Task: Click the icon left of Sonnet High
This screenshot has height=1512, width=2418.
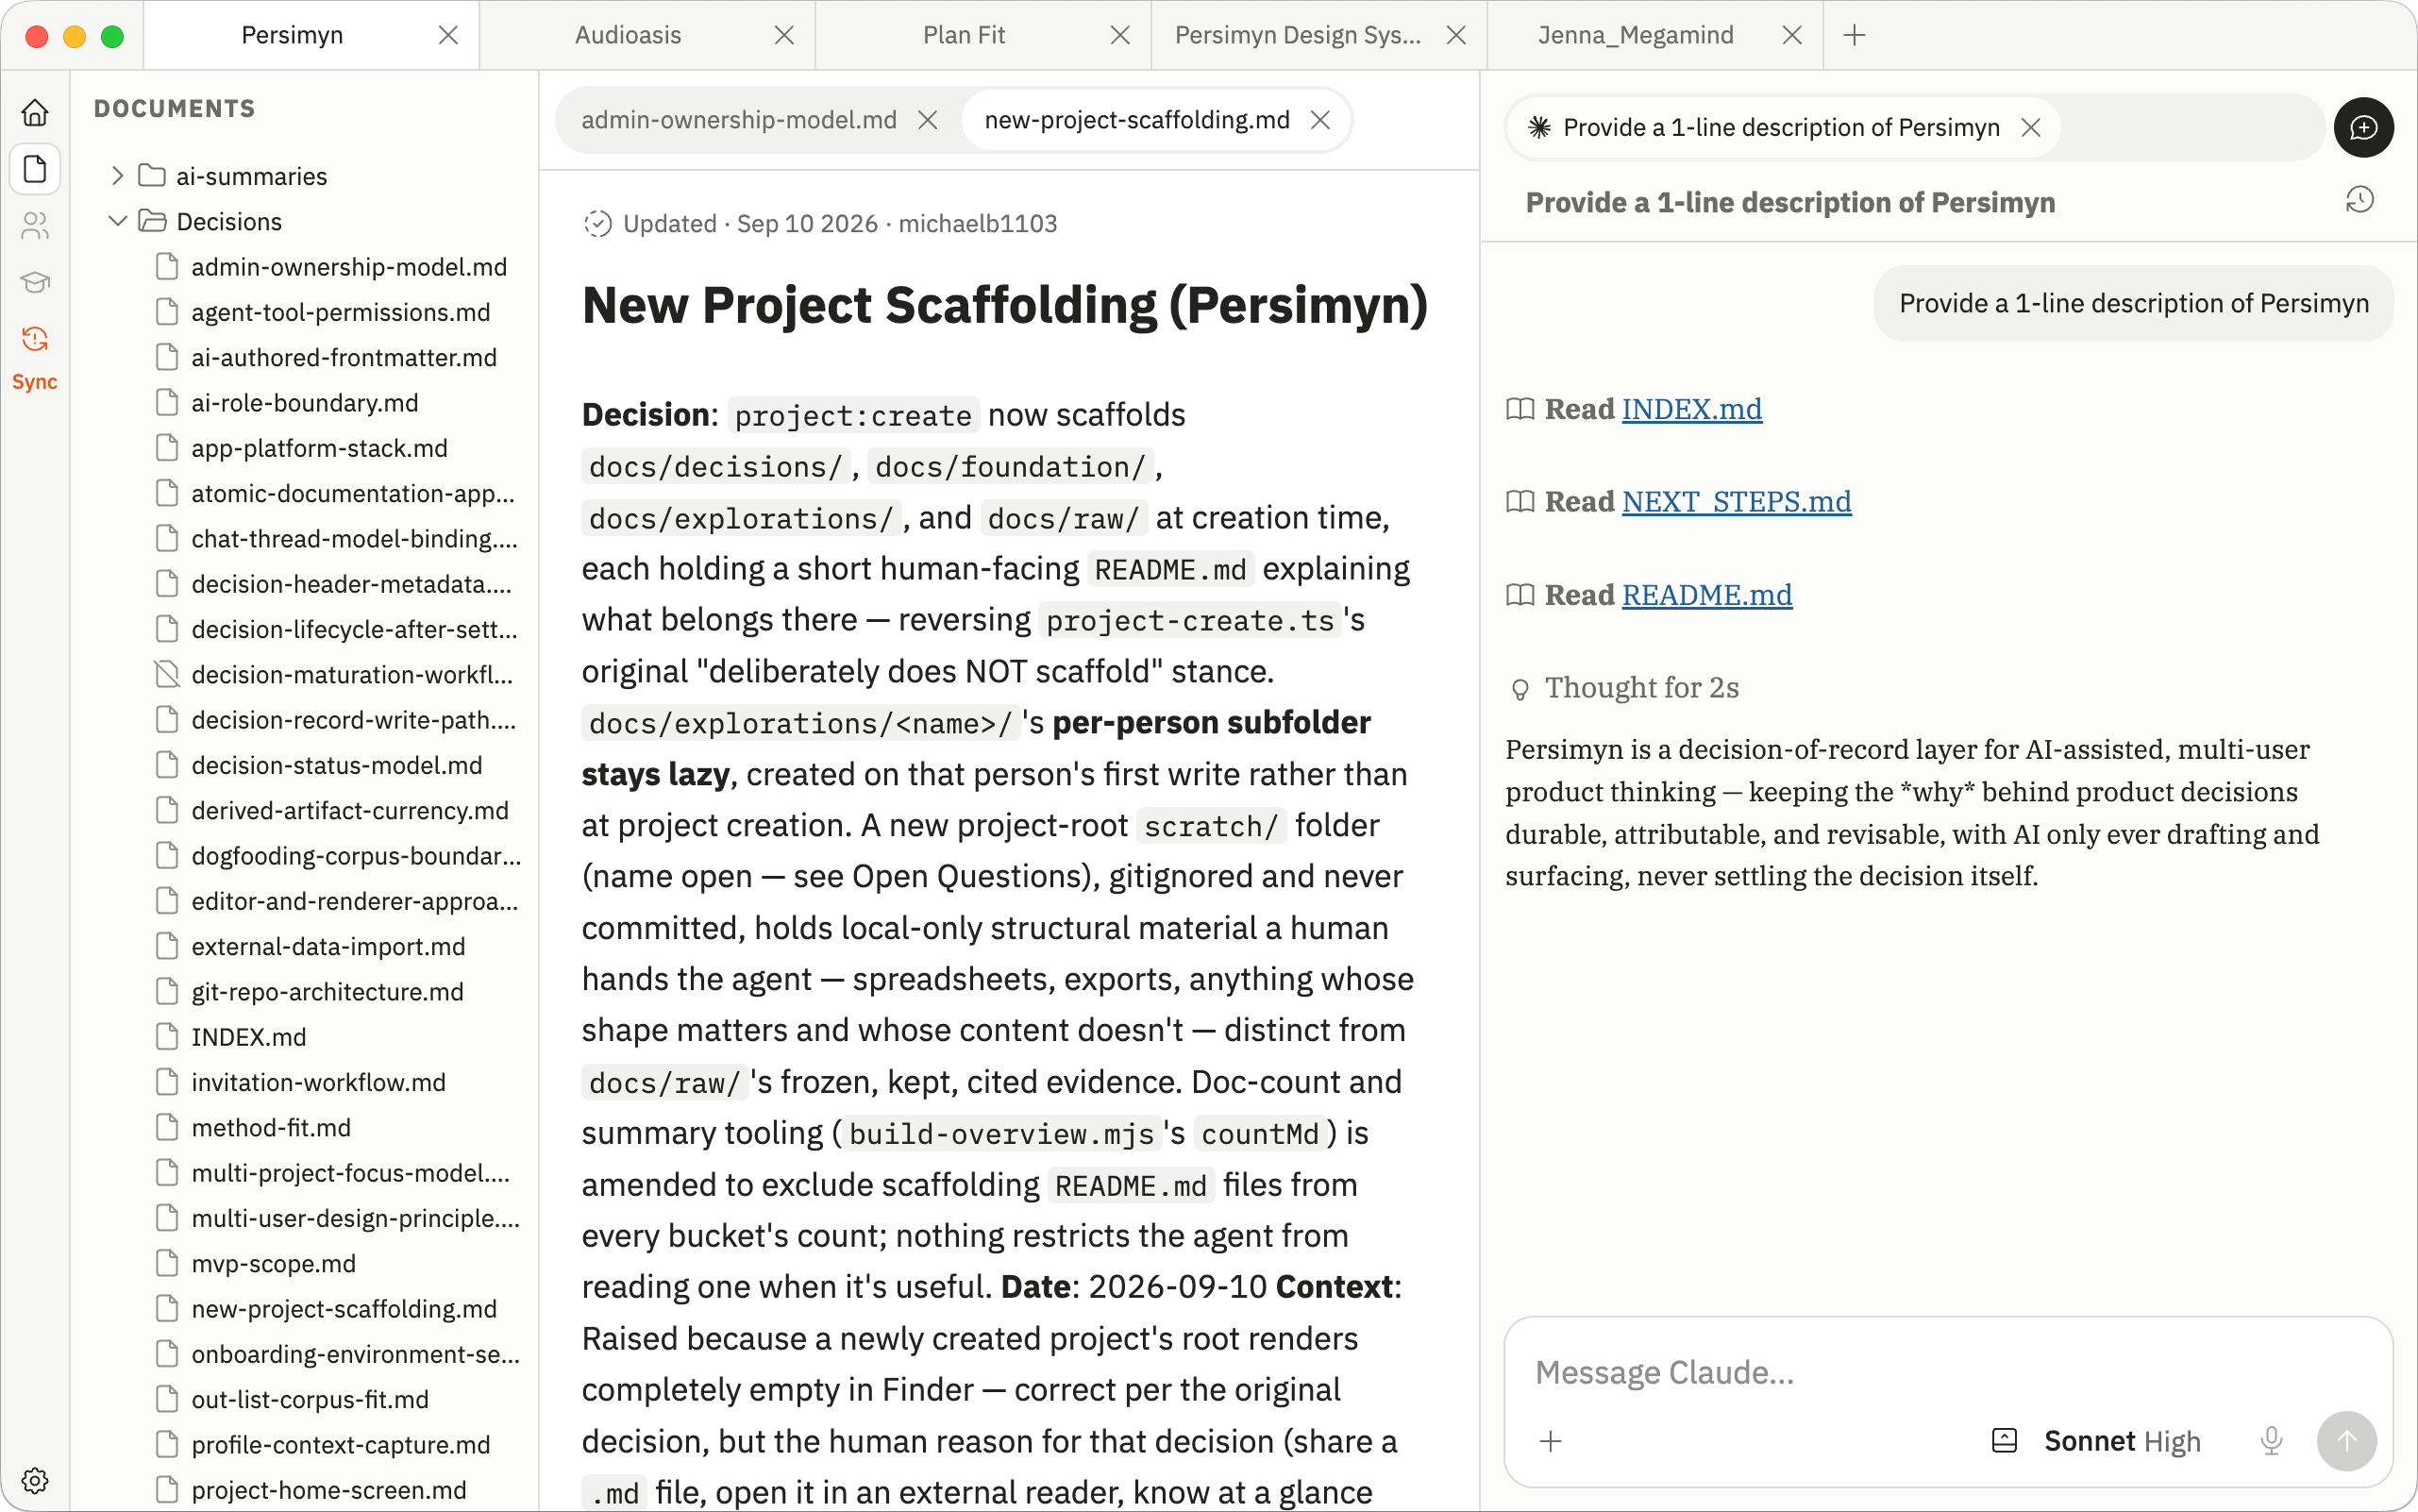Action: point(2004,1441)
